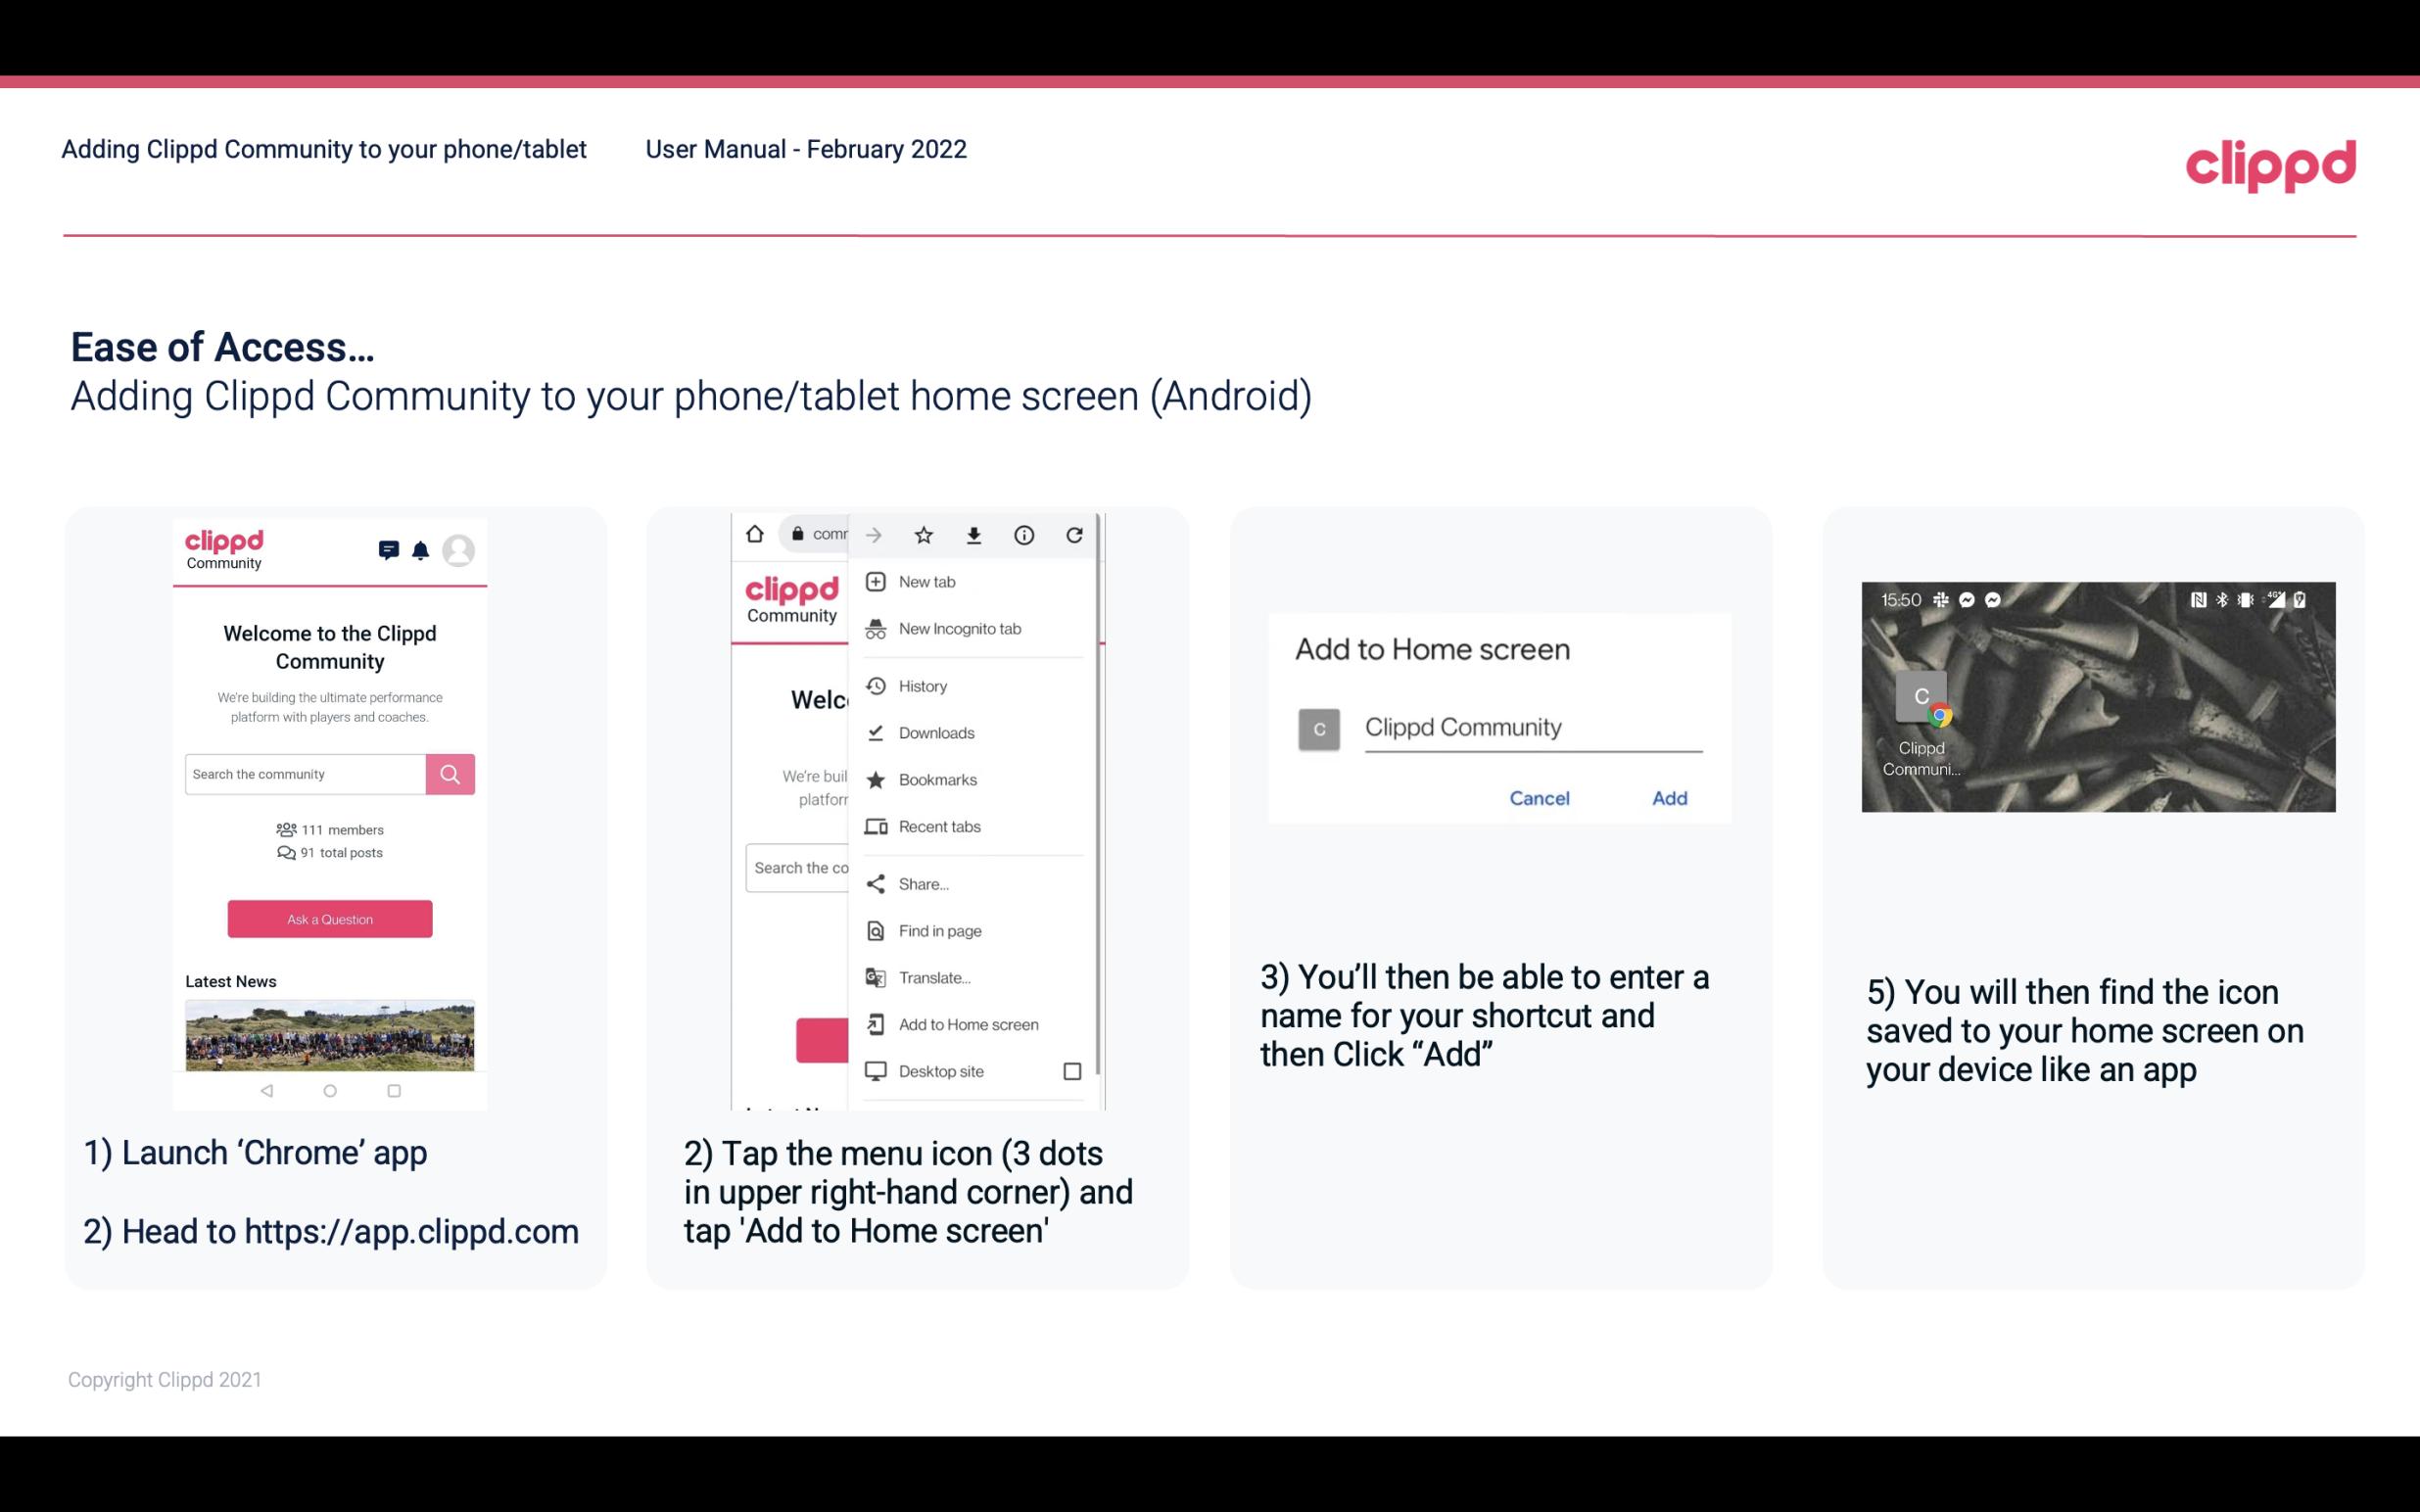Click the 'Add to Home screen' menu option
This screenshot has height=1512, width=2420.
point(967,1026)
